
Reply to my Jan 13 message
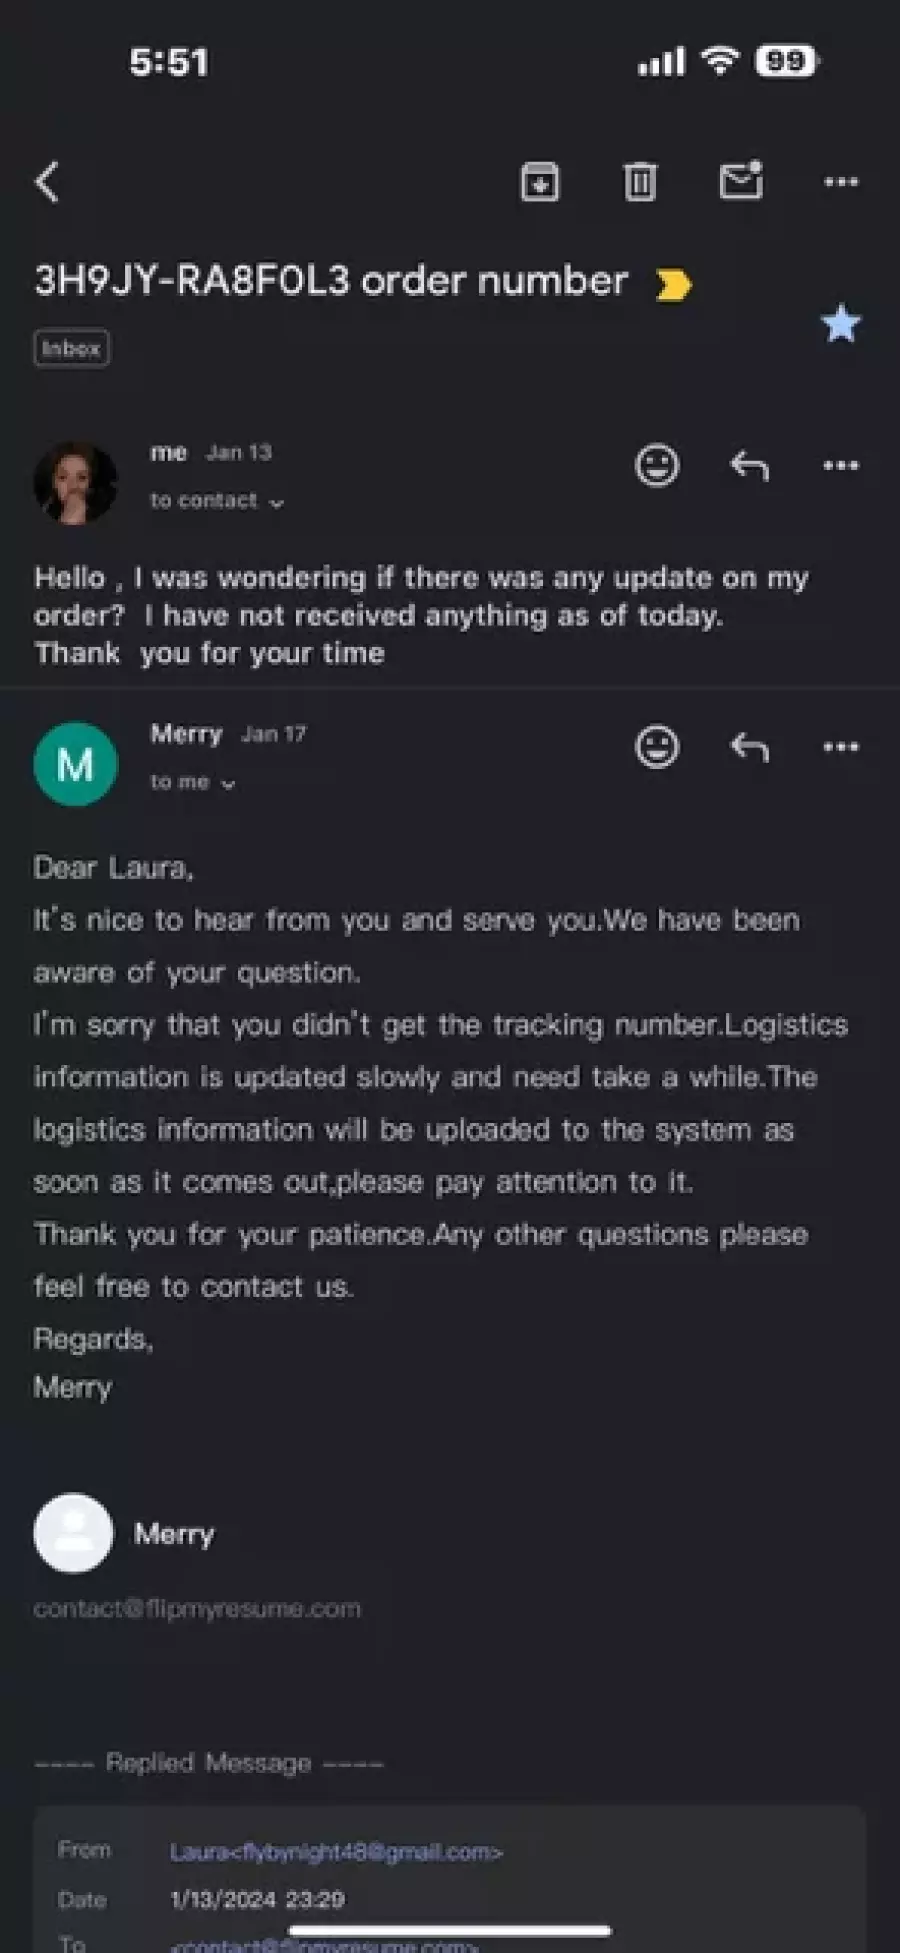coord(749,465)
